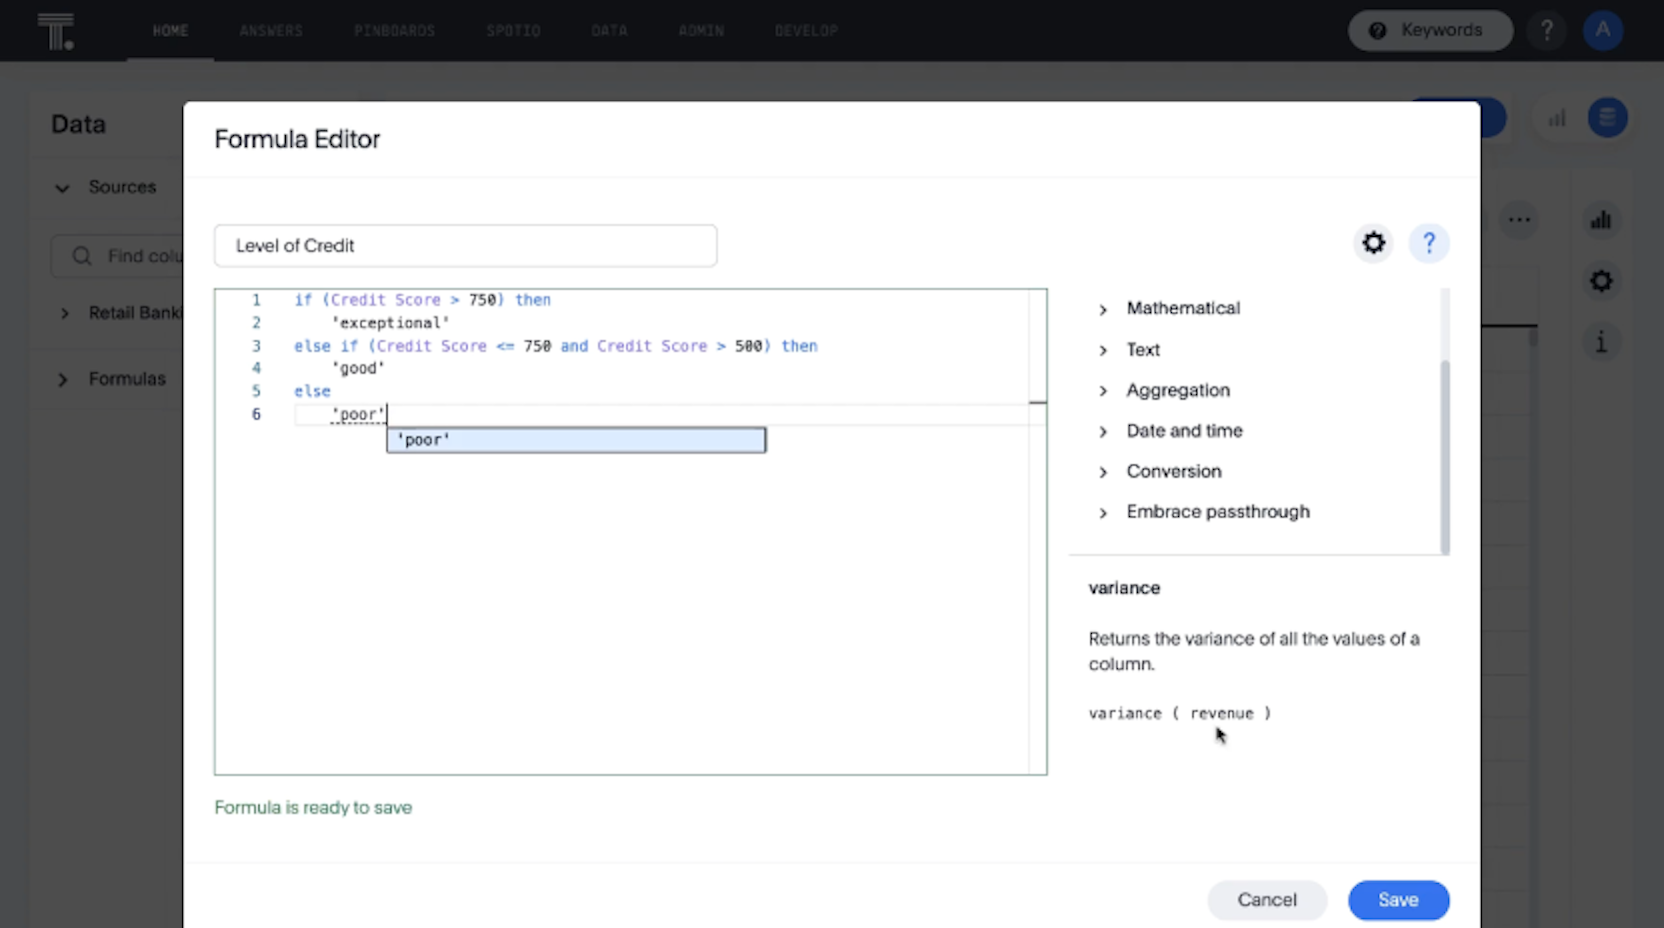
Task: Open the three-dot more options menu
Action: point(1519,220)
